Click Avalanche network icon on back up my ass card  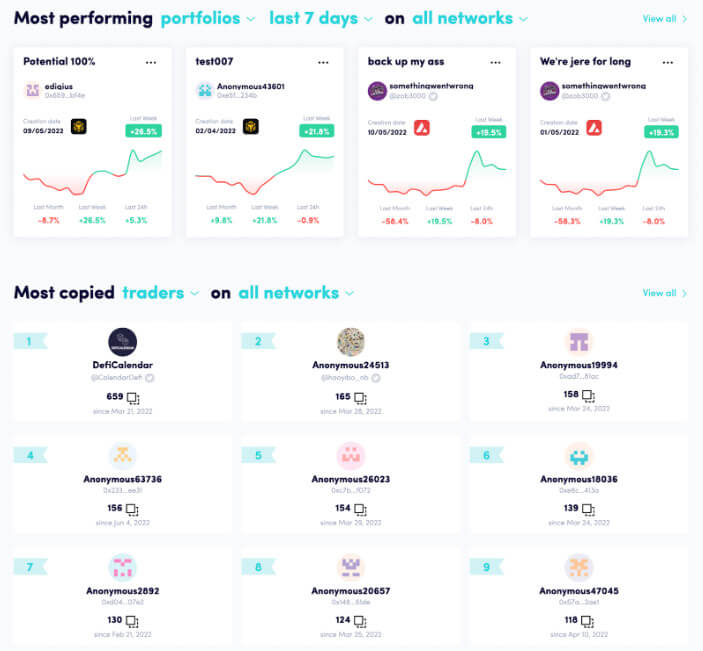(x=422, y=127)
